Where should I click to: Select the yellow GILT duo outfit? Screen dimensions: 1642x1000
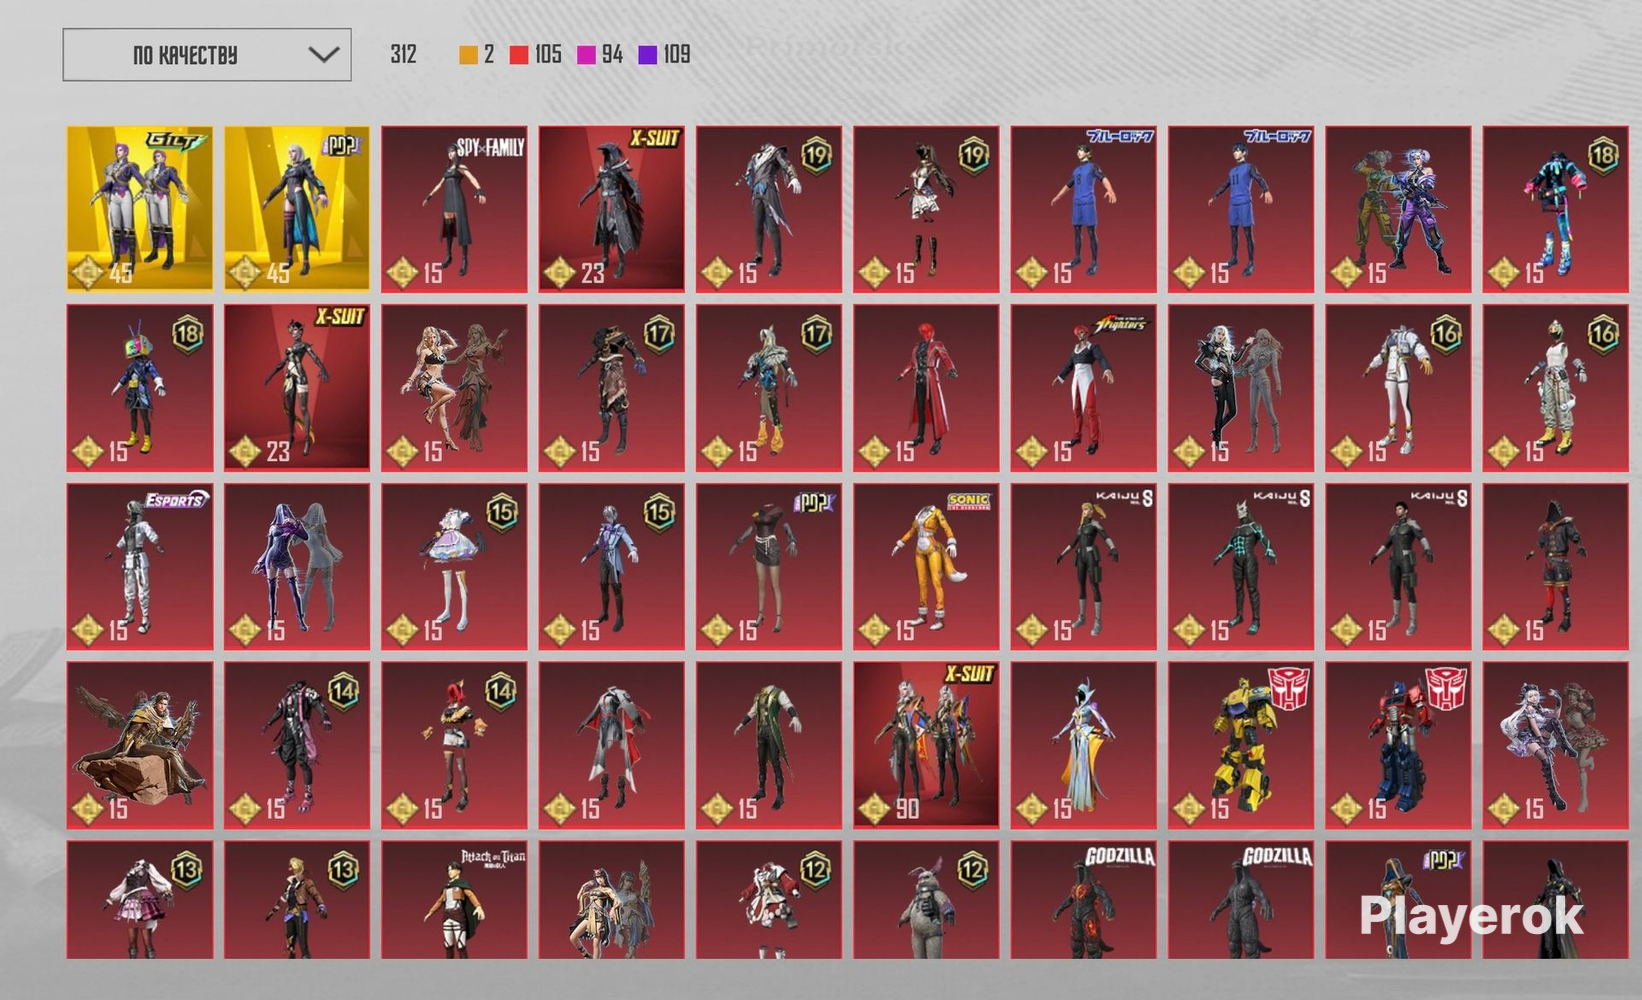pos(140,209)
